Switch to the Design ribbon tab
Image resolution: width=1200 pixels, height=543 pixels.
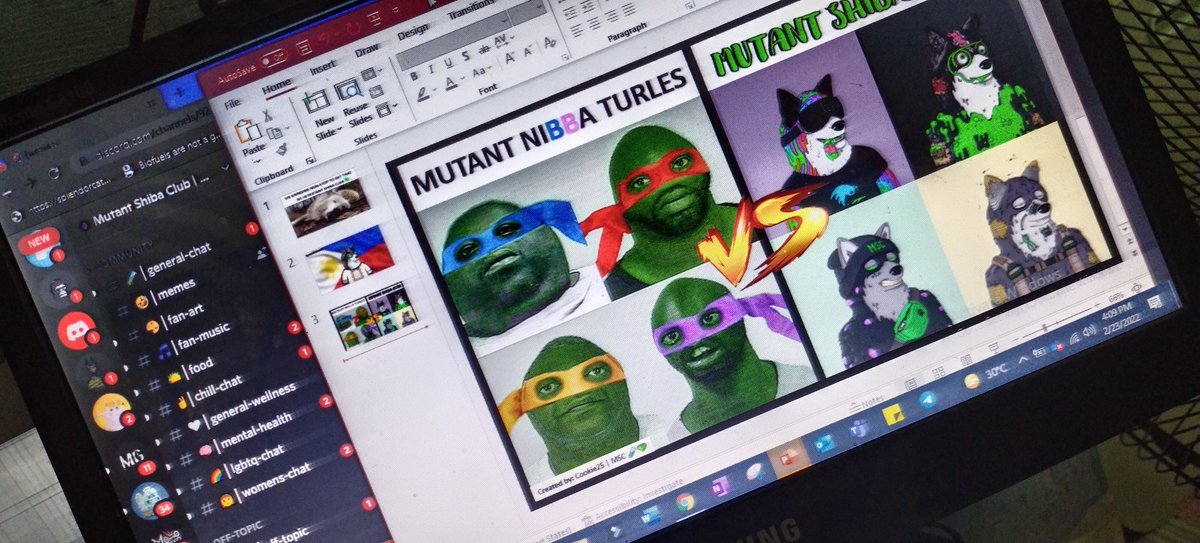pyautogui.click(x=413, y=32)
